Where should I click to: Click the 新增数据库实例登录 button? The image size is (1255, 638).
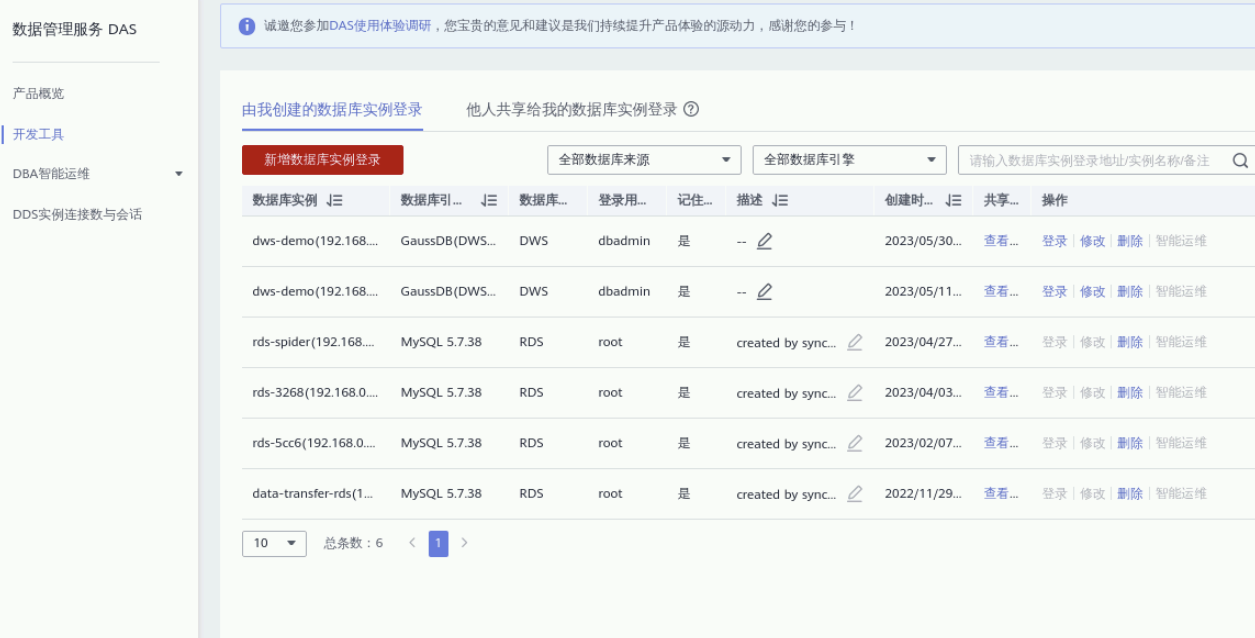pyautogui.click(x=322, y=160)
